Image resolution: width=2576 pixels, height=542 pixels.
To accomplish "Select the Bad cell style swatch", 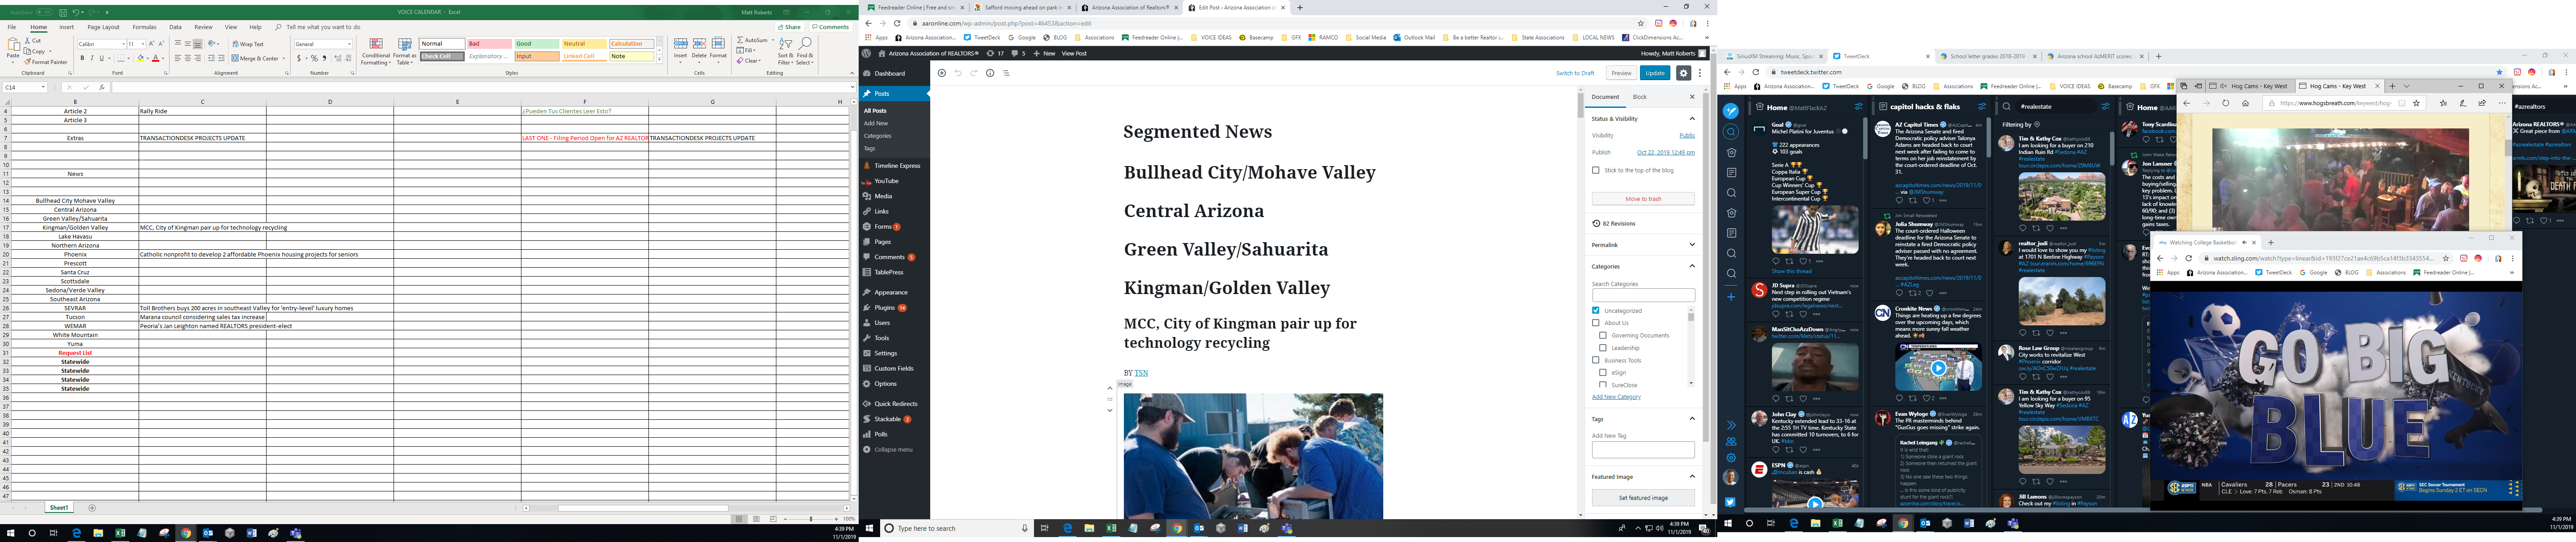I will click(490, 44).
